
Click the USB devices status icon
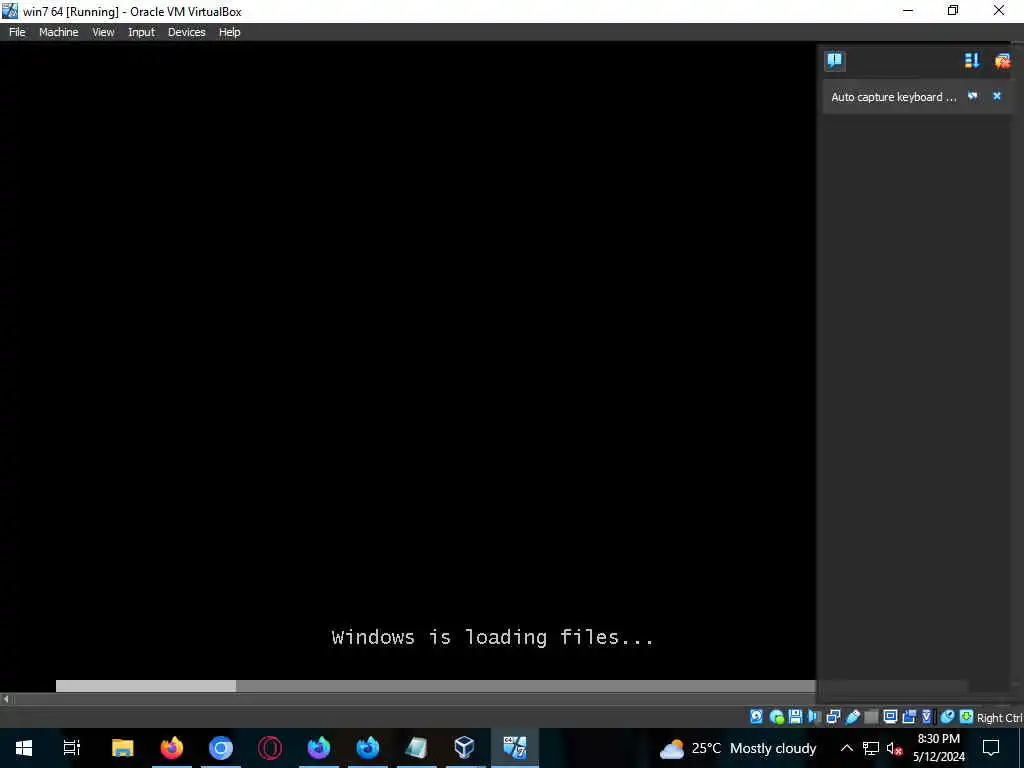pos(852,716)
